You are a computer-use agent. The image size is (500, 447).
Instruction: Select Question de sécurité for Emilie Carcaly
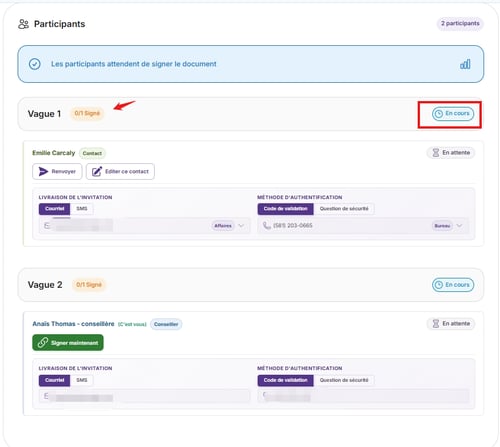[344, 209]
